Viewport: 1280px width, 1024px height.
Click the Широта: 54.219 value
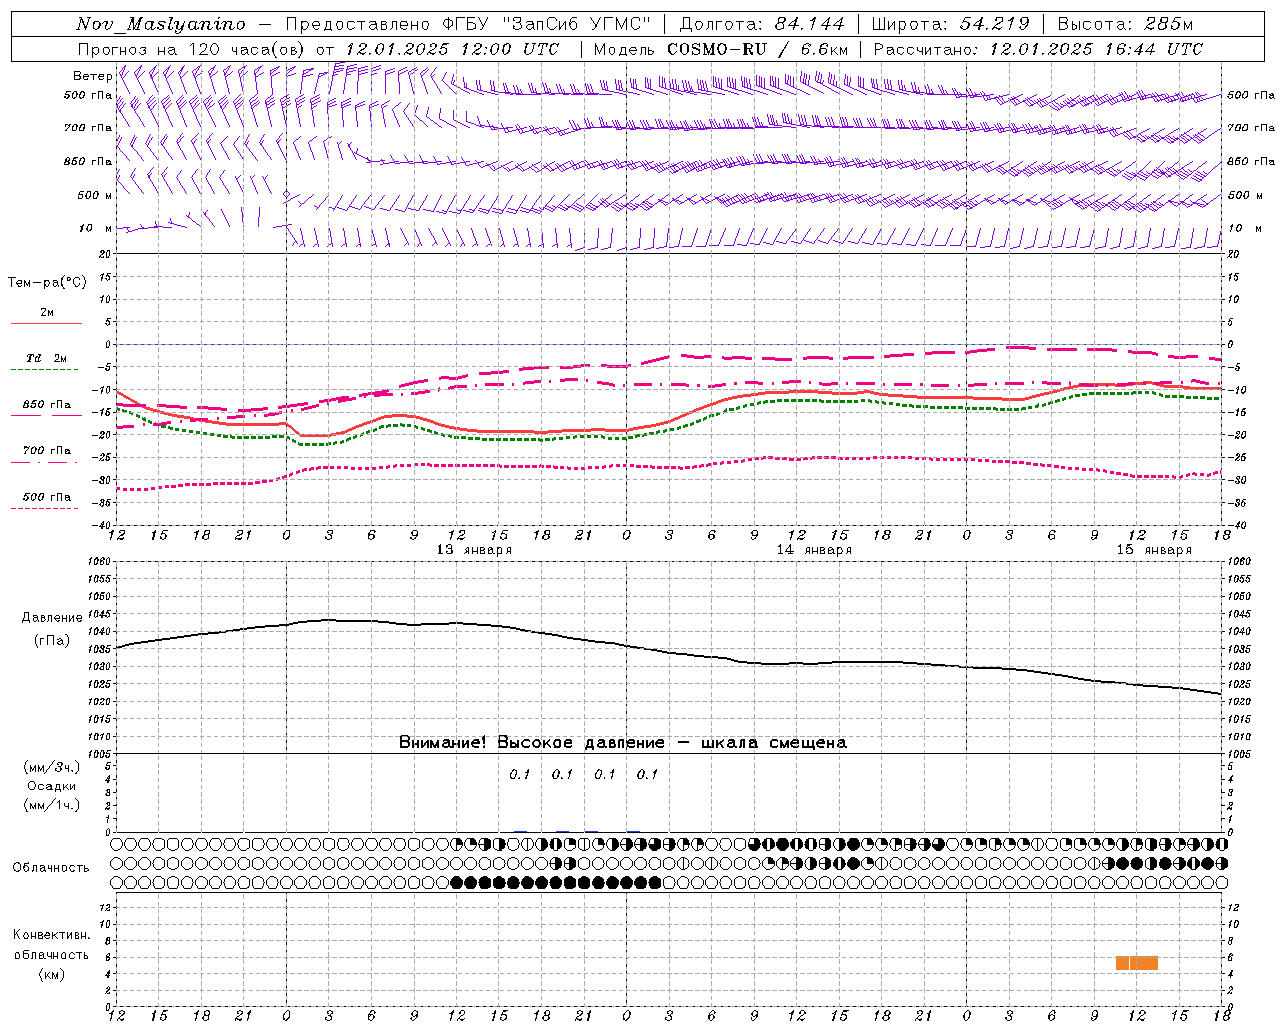[x=953, y=24]
